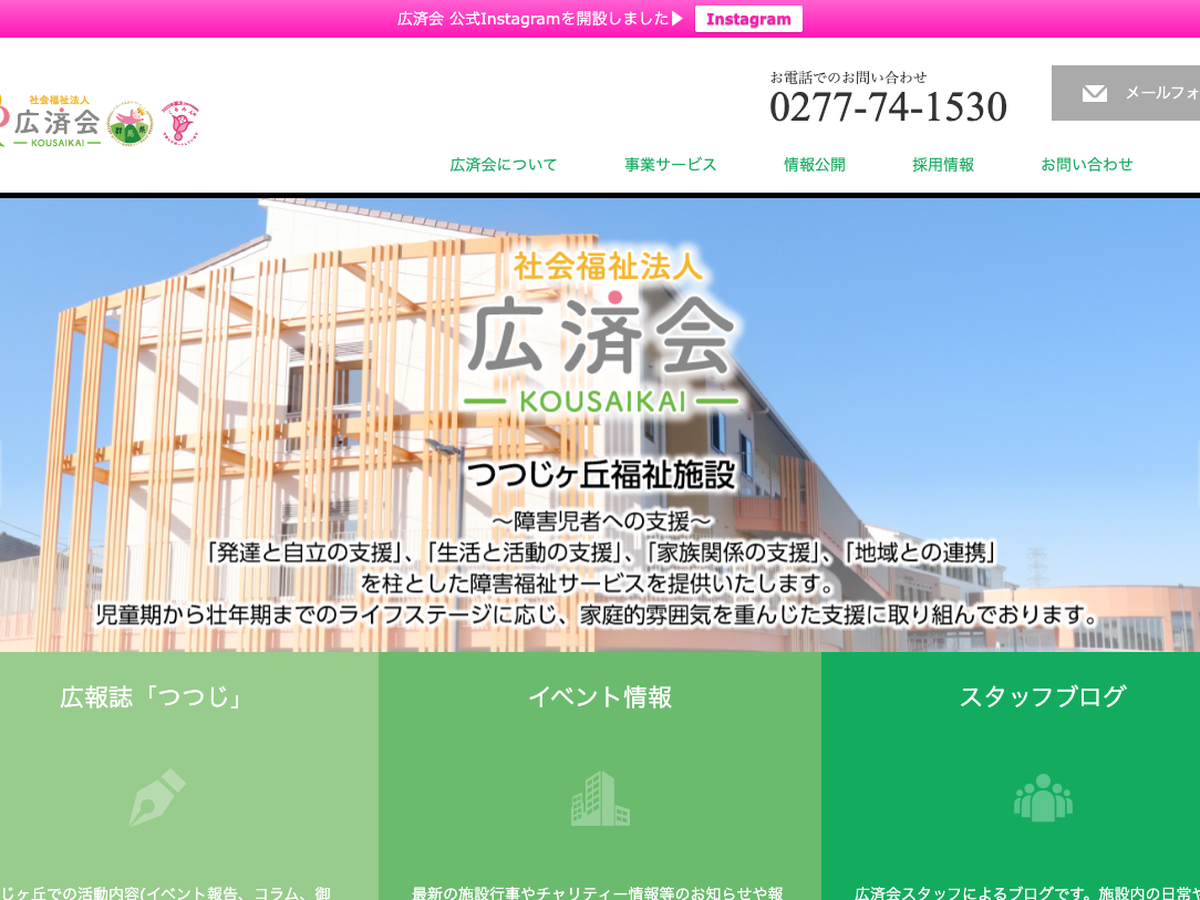Navigate to お問い合わせ in the top menu
The height and width of the screenshot is (900, 1200).
(x=1086, y=165)
